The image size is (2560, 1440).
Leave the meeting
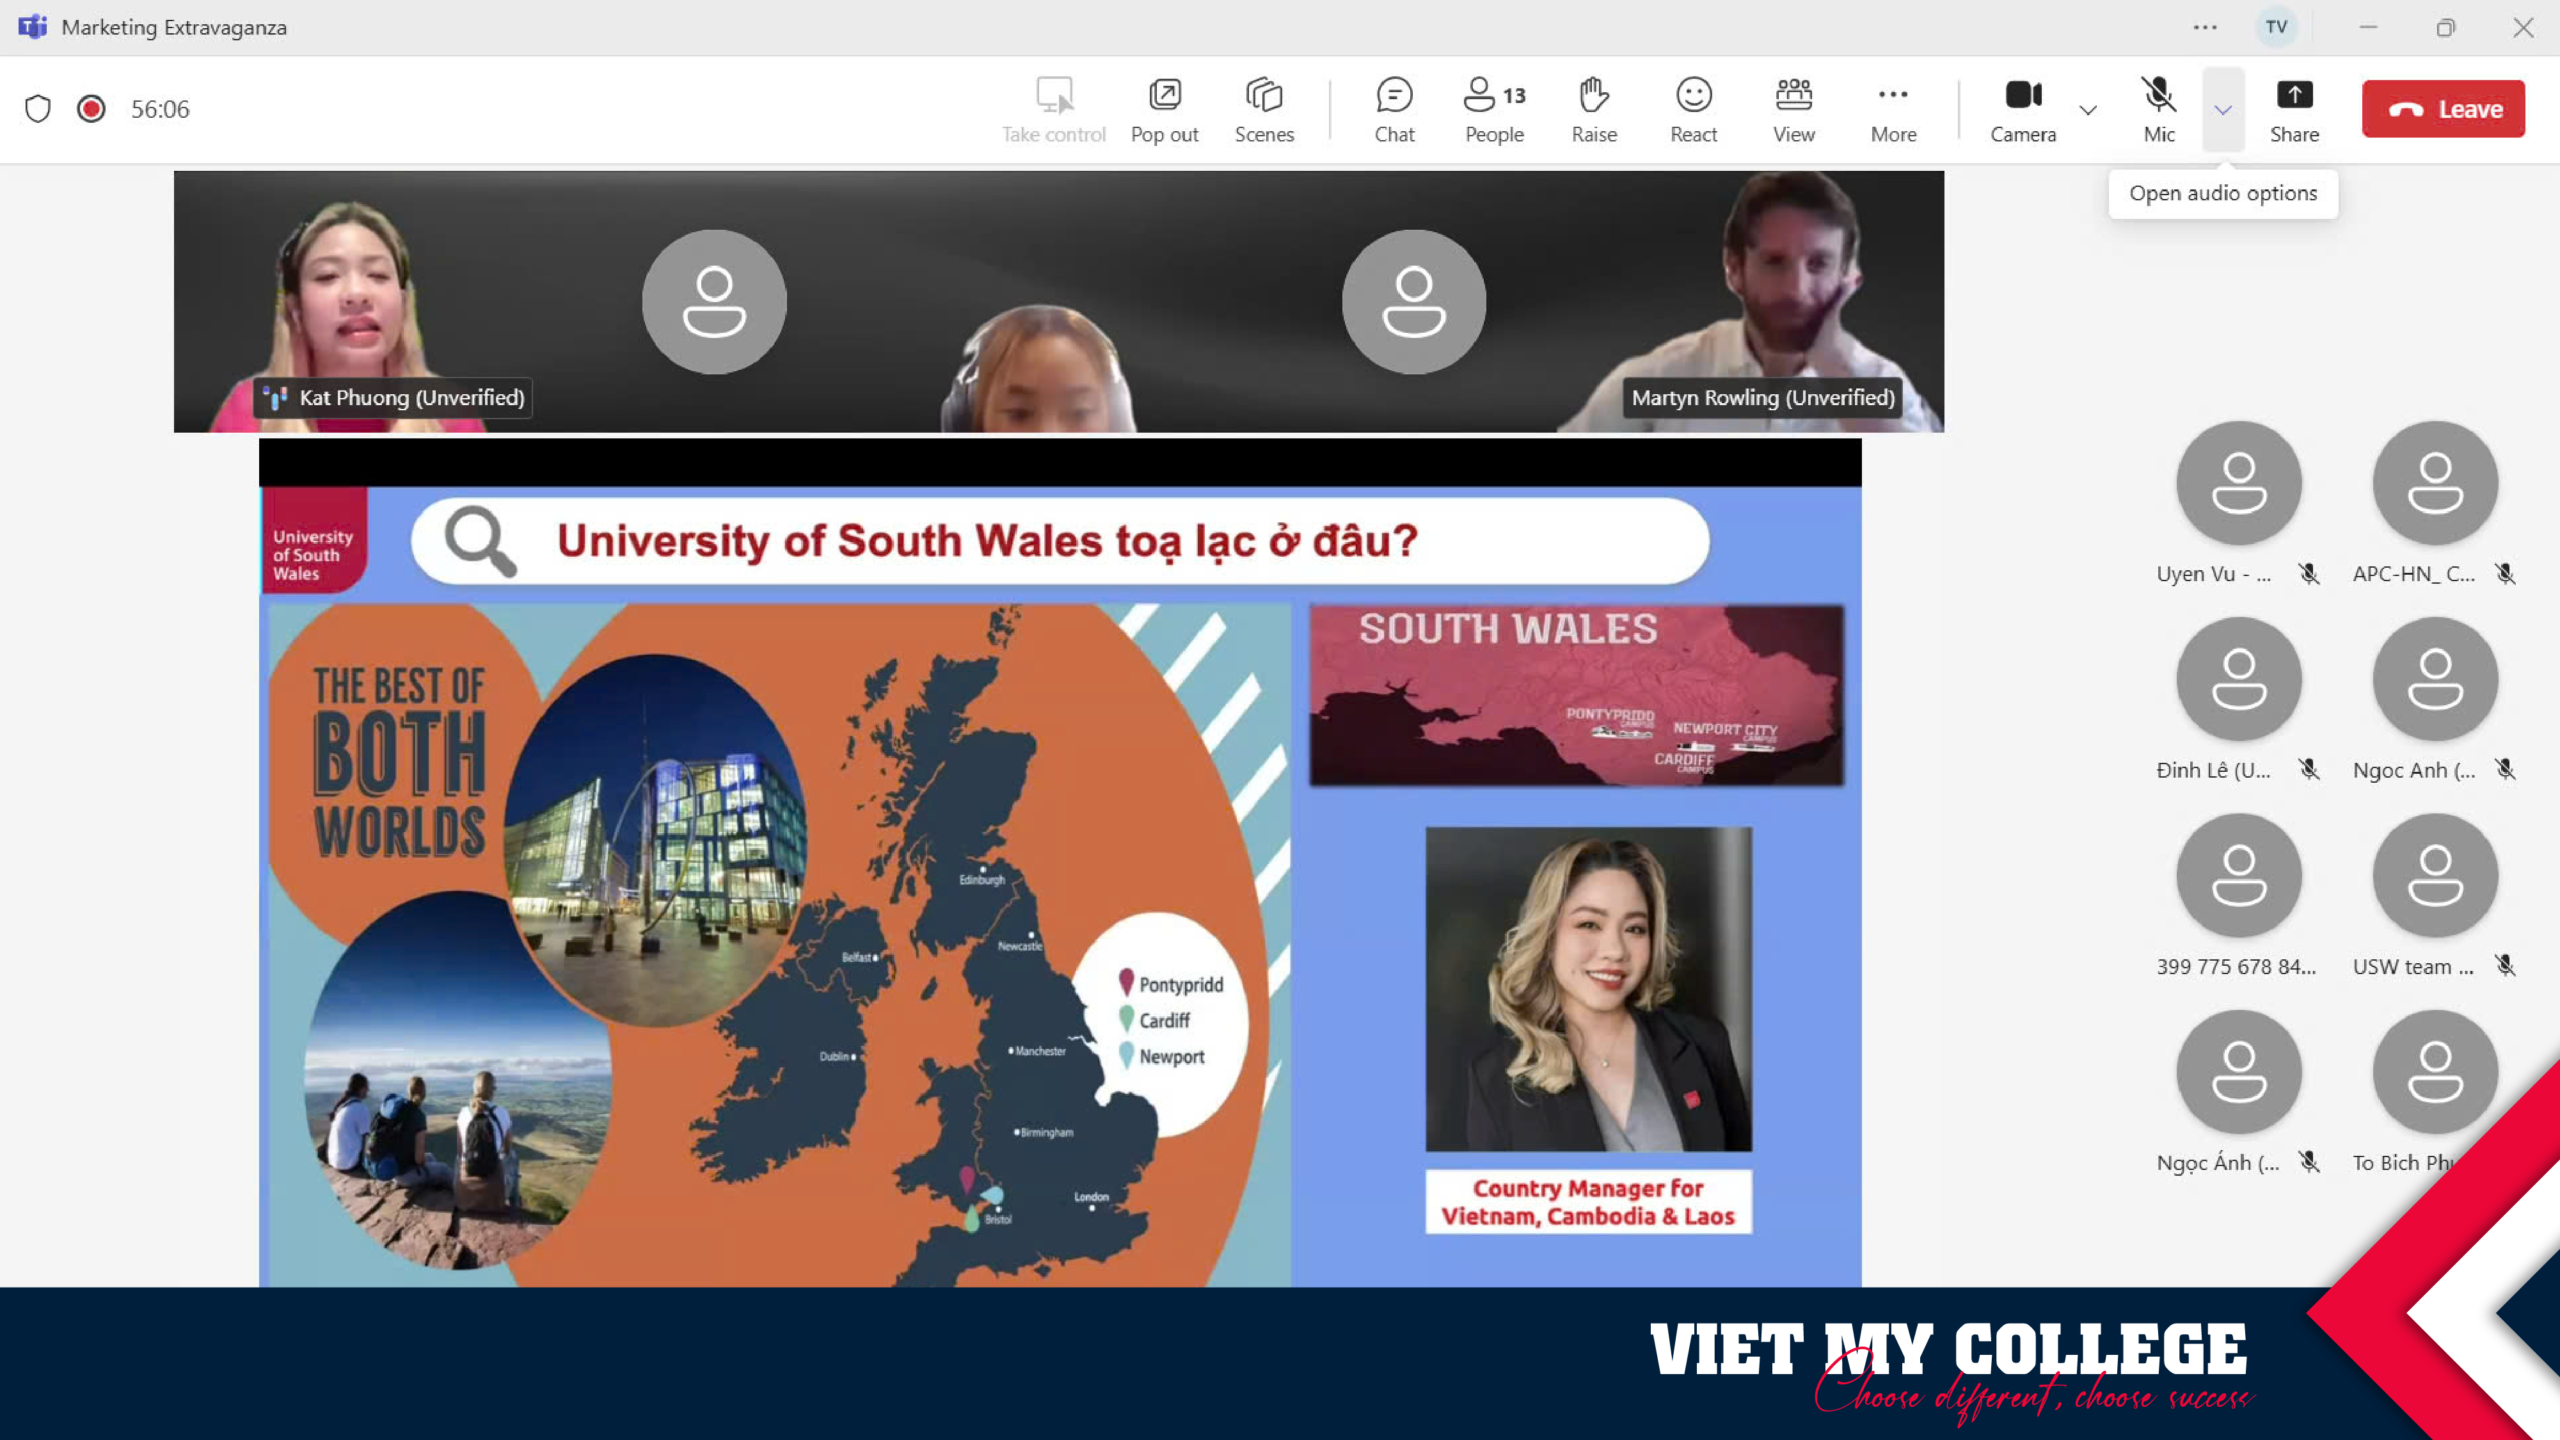2443,109
